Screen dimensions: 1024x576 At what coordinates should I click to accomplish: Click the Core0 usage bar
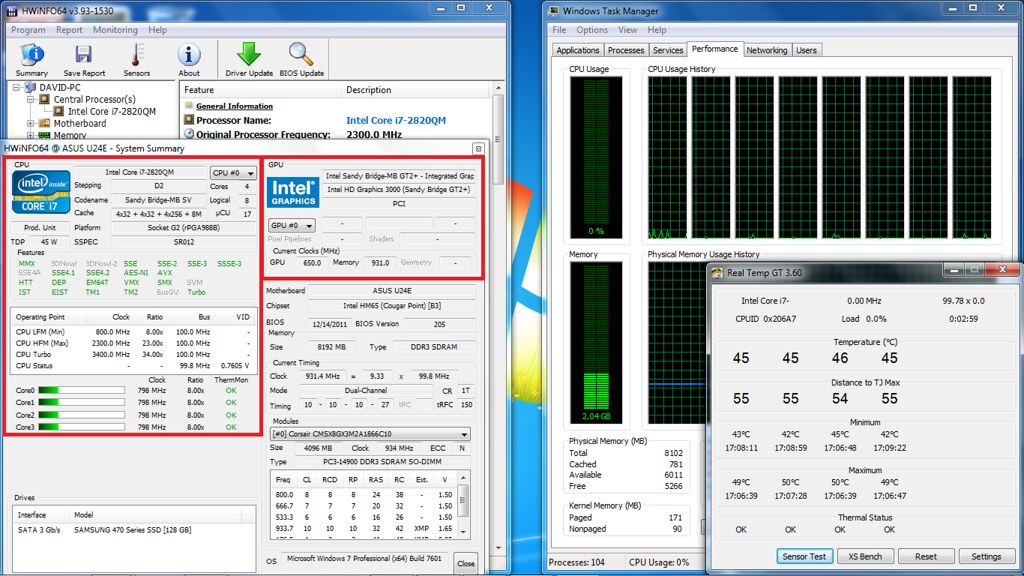(82, 391)
